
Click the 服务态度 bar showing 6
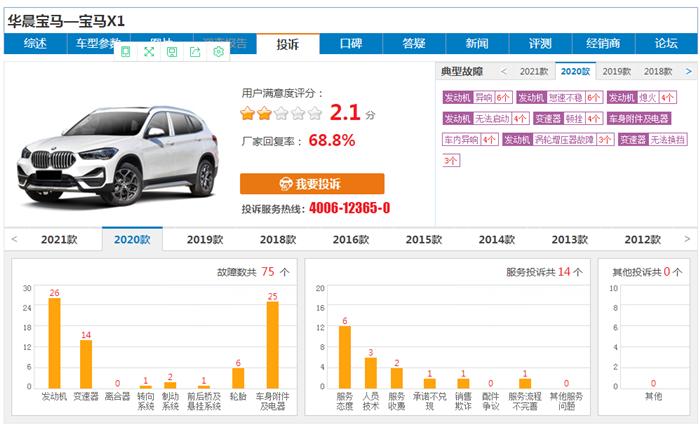pyautogui.click(x=345, y=357)
